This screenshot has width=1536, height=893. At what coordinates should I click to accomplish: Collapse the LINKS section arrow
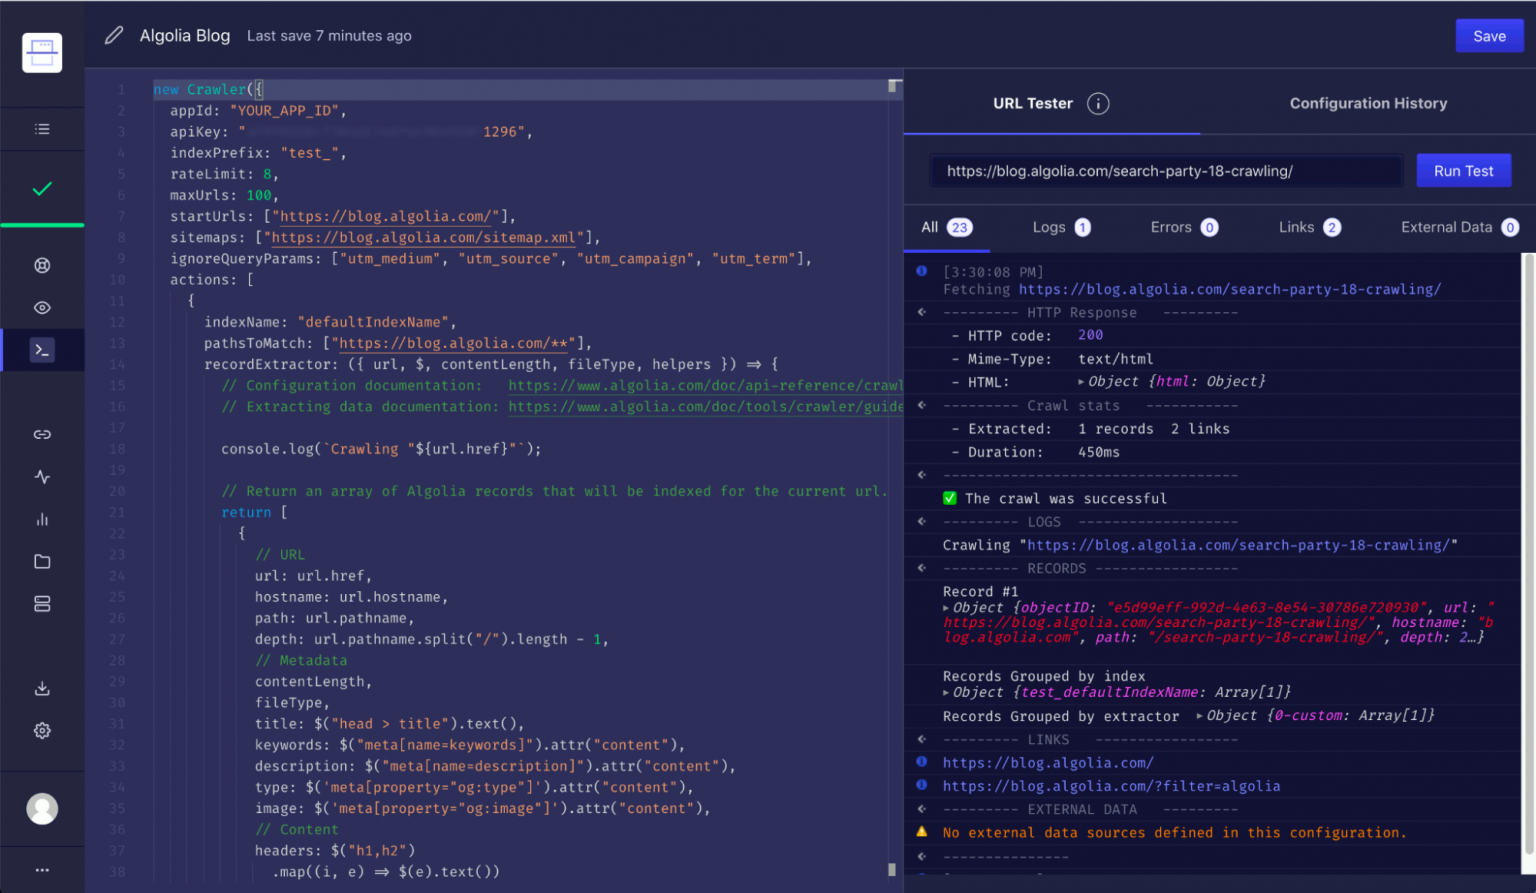point(922,739)
